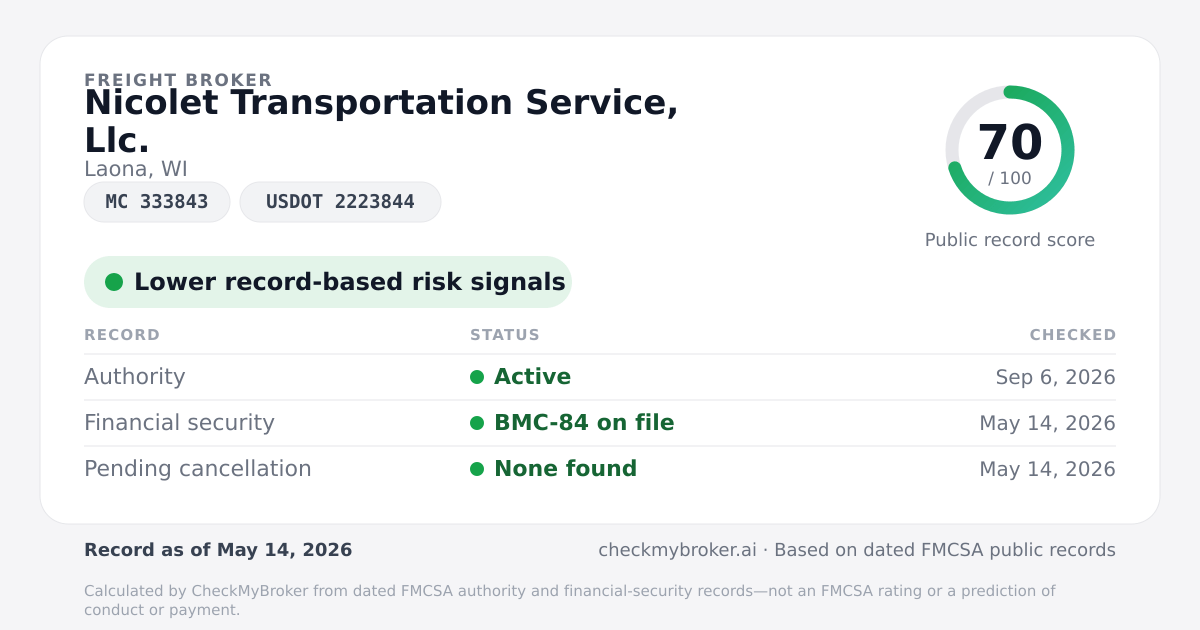Click the Financial security row label
Viewport: 1200px width, 630px height.
tap(179, 423)
